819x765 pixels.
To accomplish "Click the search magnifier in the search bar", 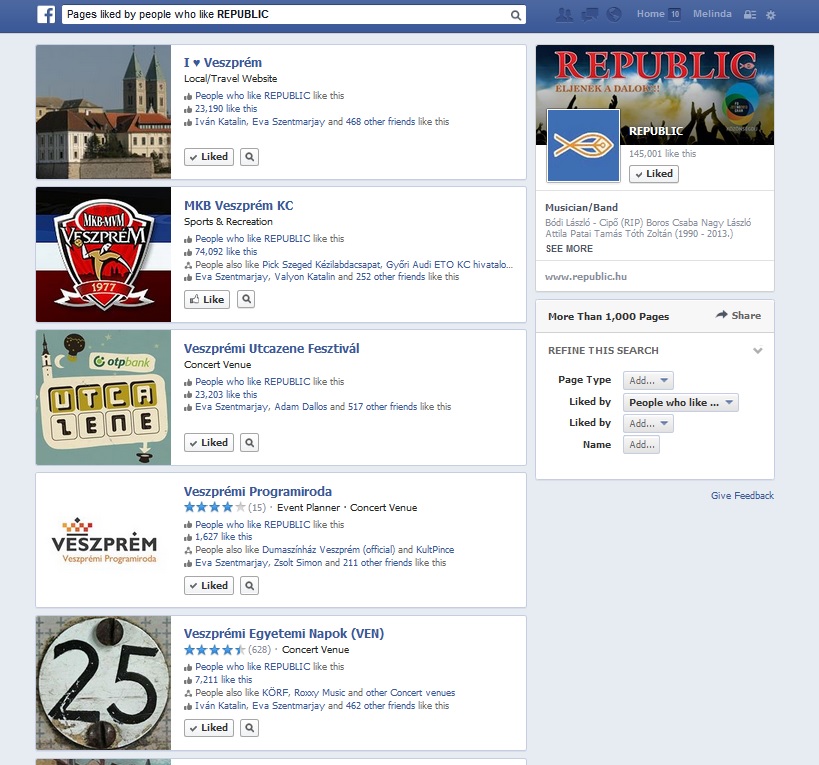I will click(516, 15).
